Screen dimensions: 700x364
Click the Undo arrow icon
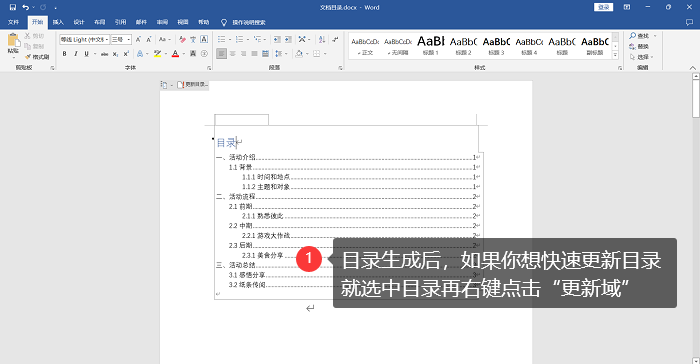tap(25, 7)
